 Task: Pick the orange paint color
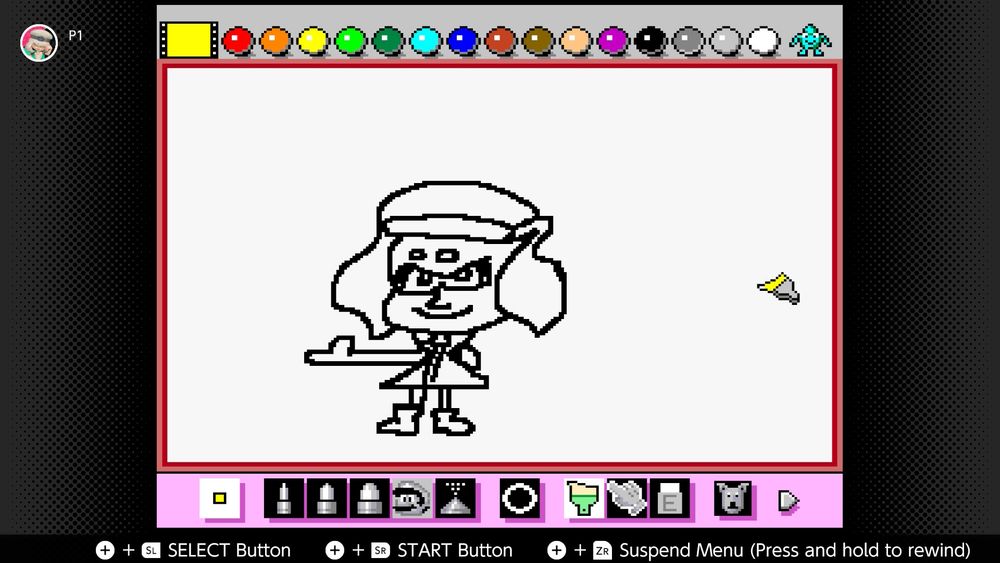point(276,41)
